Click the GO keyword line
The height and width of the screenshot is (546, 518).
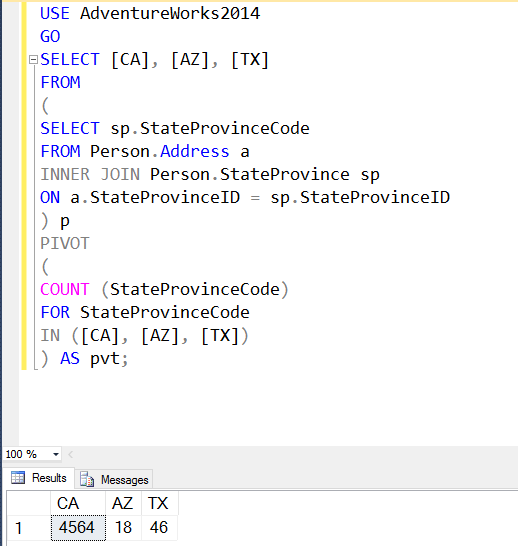pyautogui.click(x=50, y=37)
